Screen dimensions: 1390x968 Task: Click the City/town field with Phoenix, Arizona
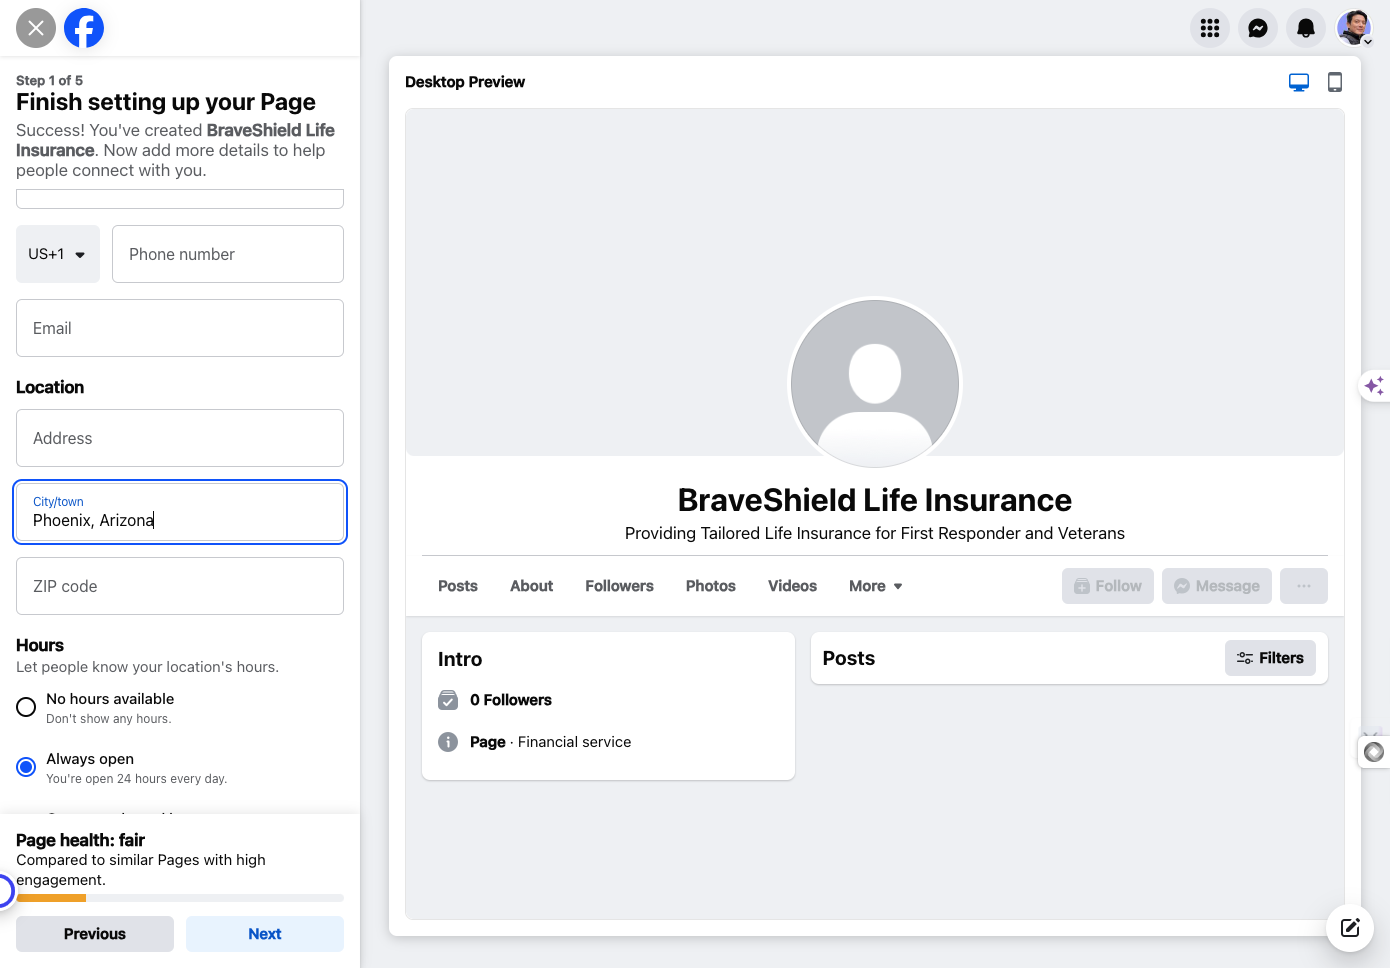point(180,512)
